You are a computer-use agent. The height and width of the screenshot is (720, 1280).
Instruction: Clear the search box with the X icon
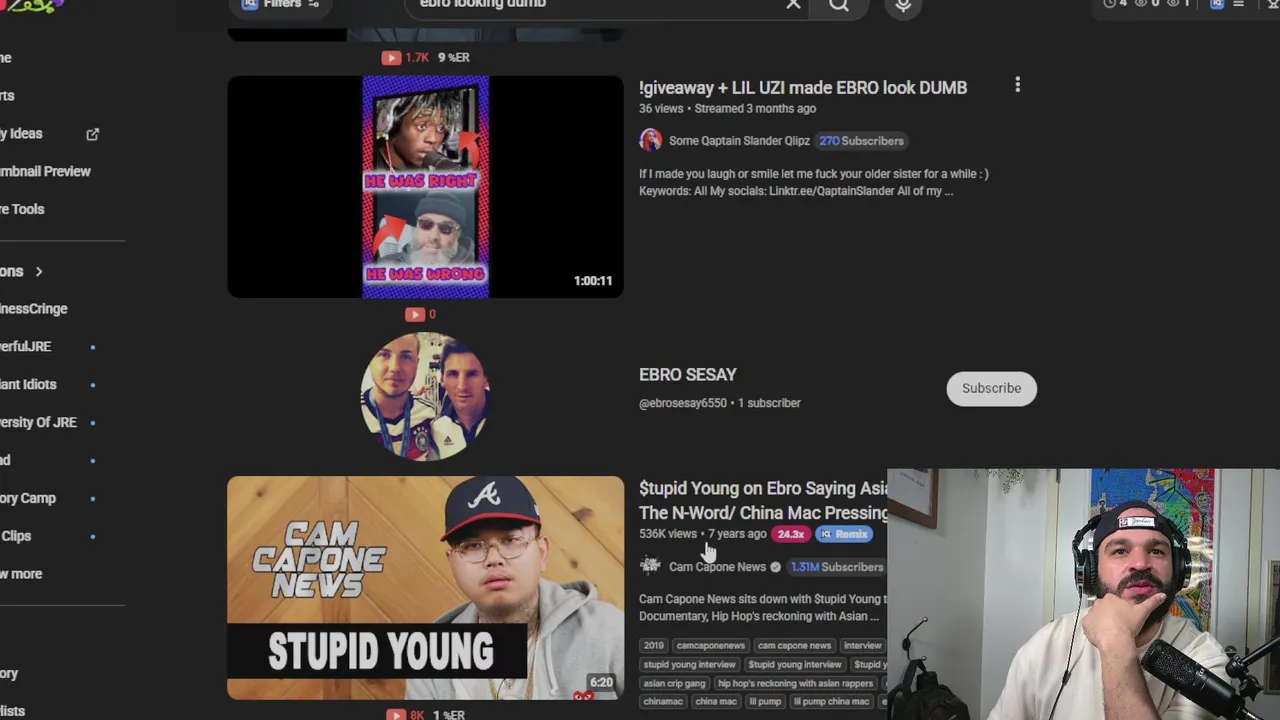pyautogui.click(x=793, y=4)
